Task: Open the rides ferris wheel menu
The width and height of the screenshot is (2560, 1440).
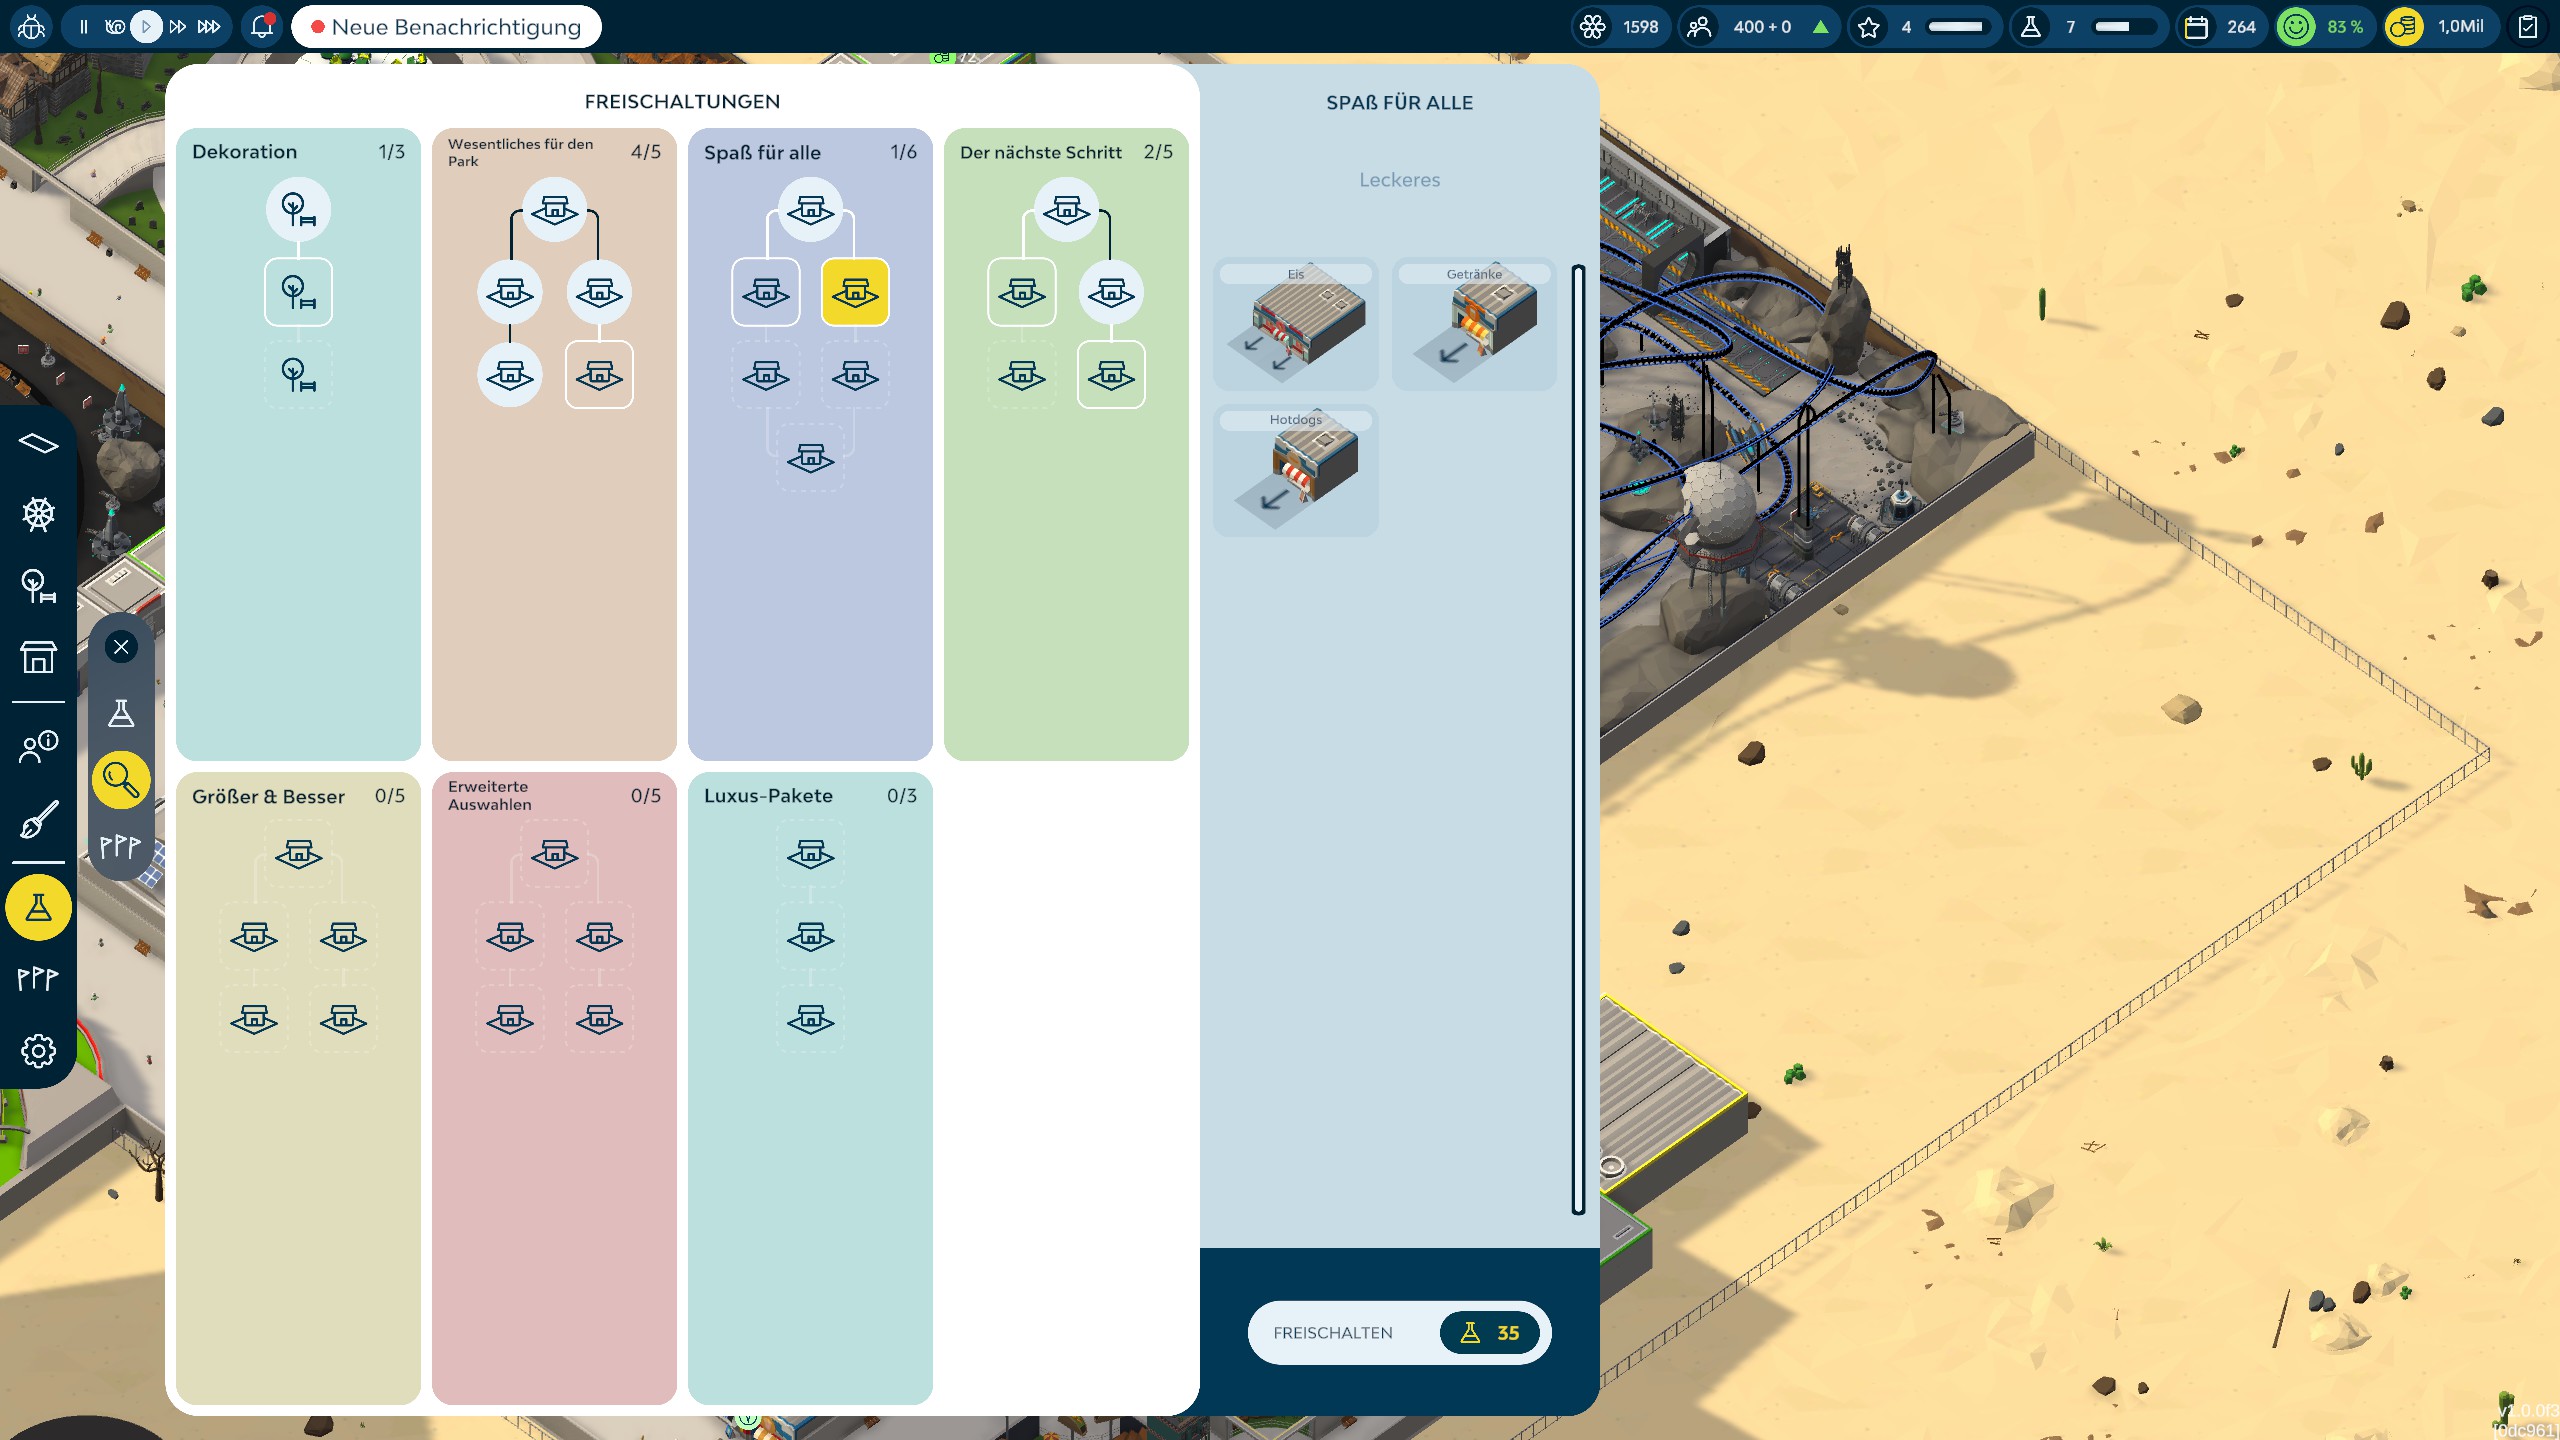Action: click(x=38, y=514)
